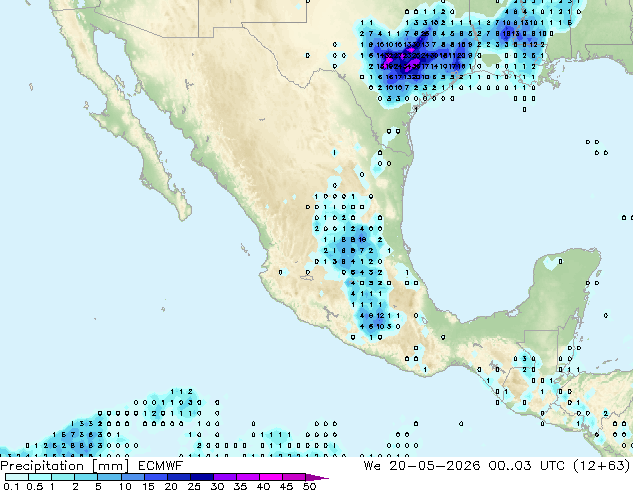
Task: Click the date "20-05-2026"
Action: pos(435,466)
